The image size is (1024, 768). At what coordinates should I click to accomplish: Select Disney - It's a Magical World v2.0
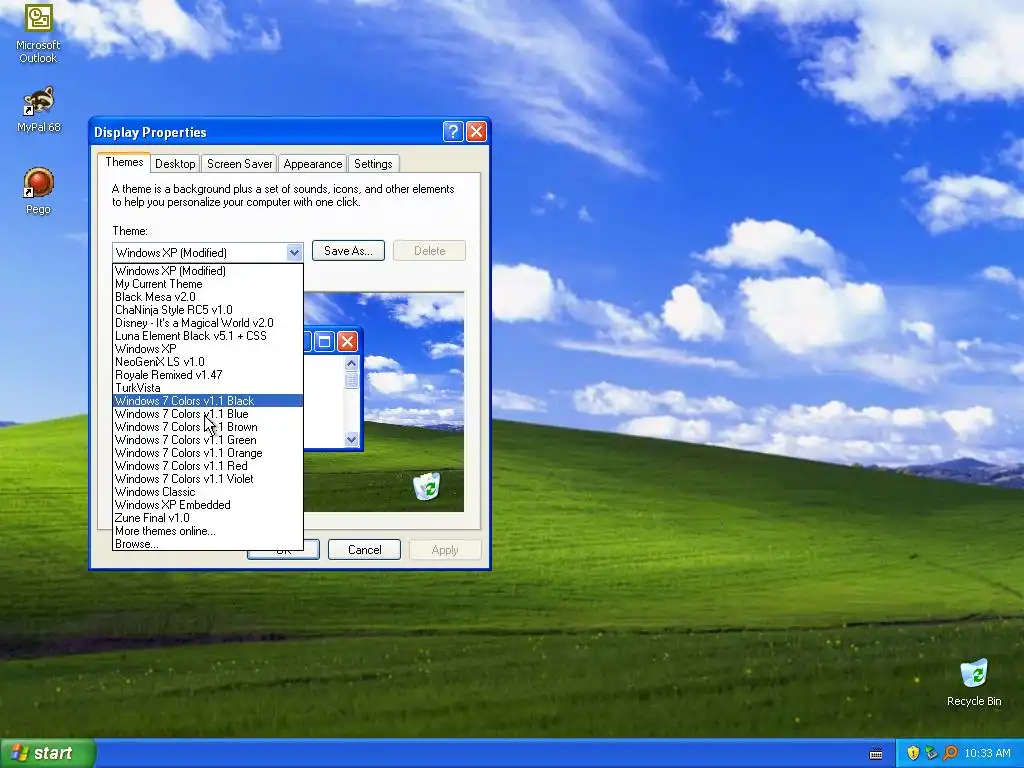[x=208, y=323]
